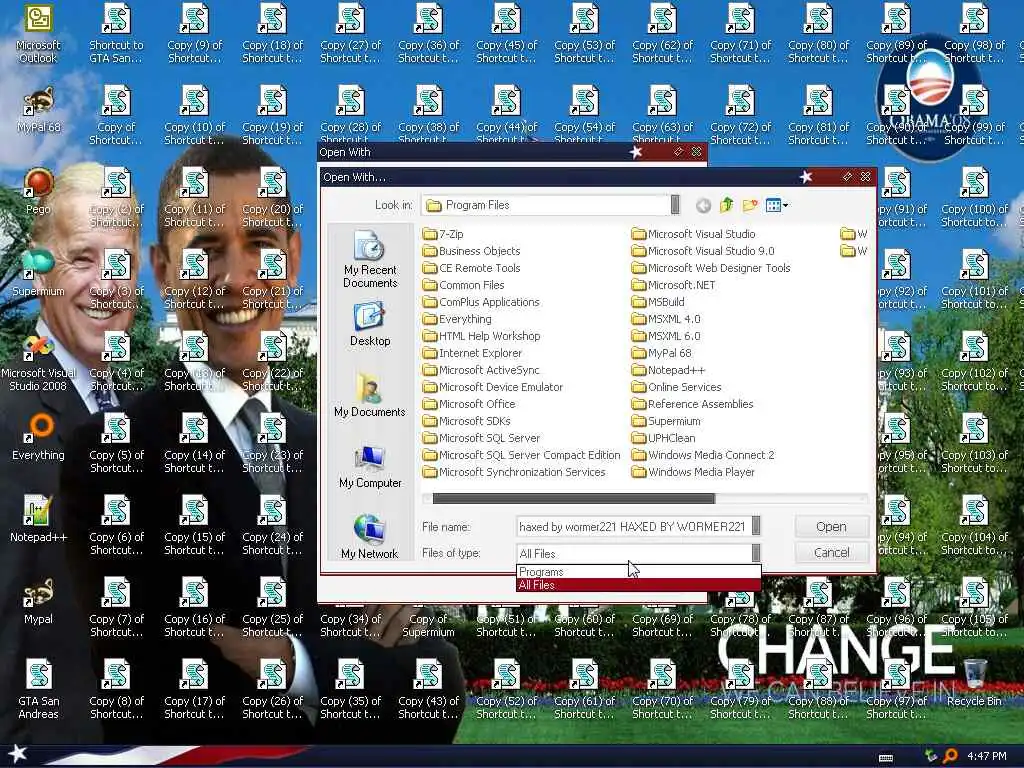Select Supermium desktop shortcut
Image resolution: width=1024 pixels, height=768 pixels.
pos(38,273)
